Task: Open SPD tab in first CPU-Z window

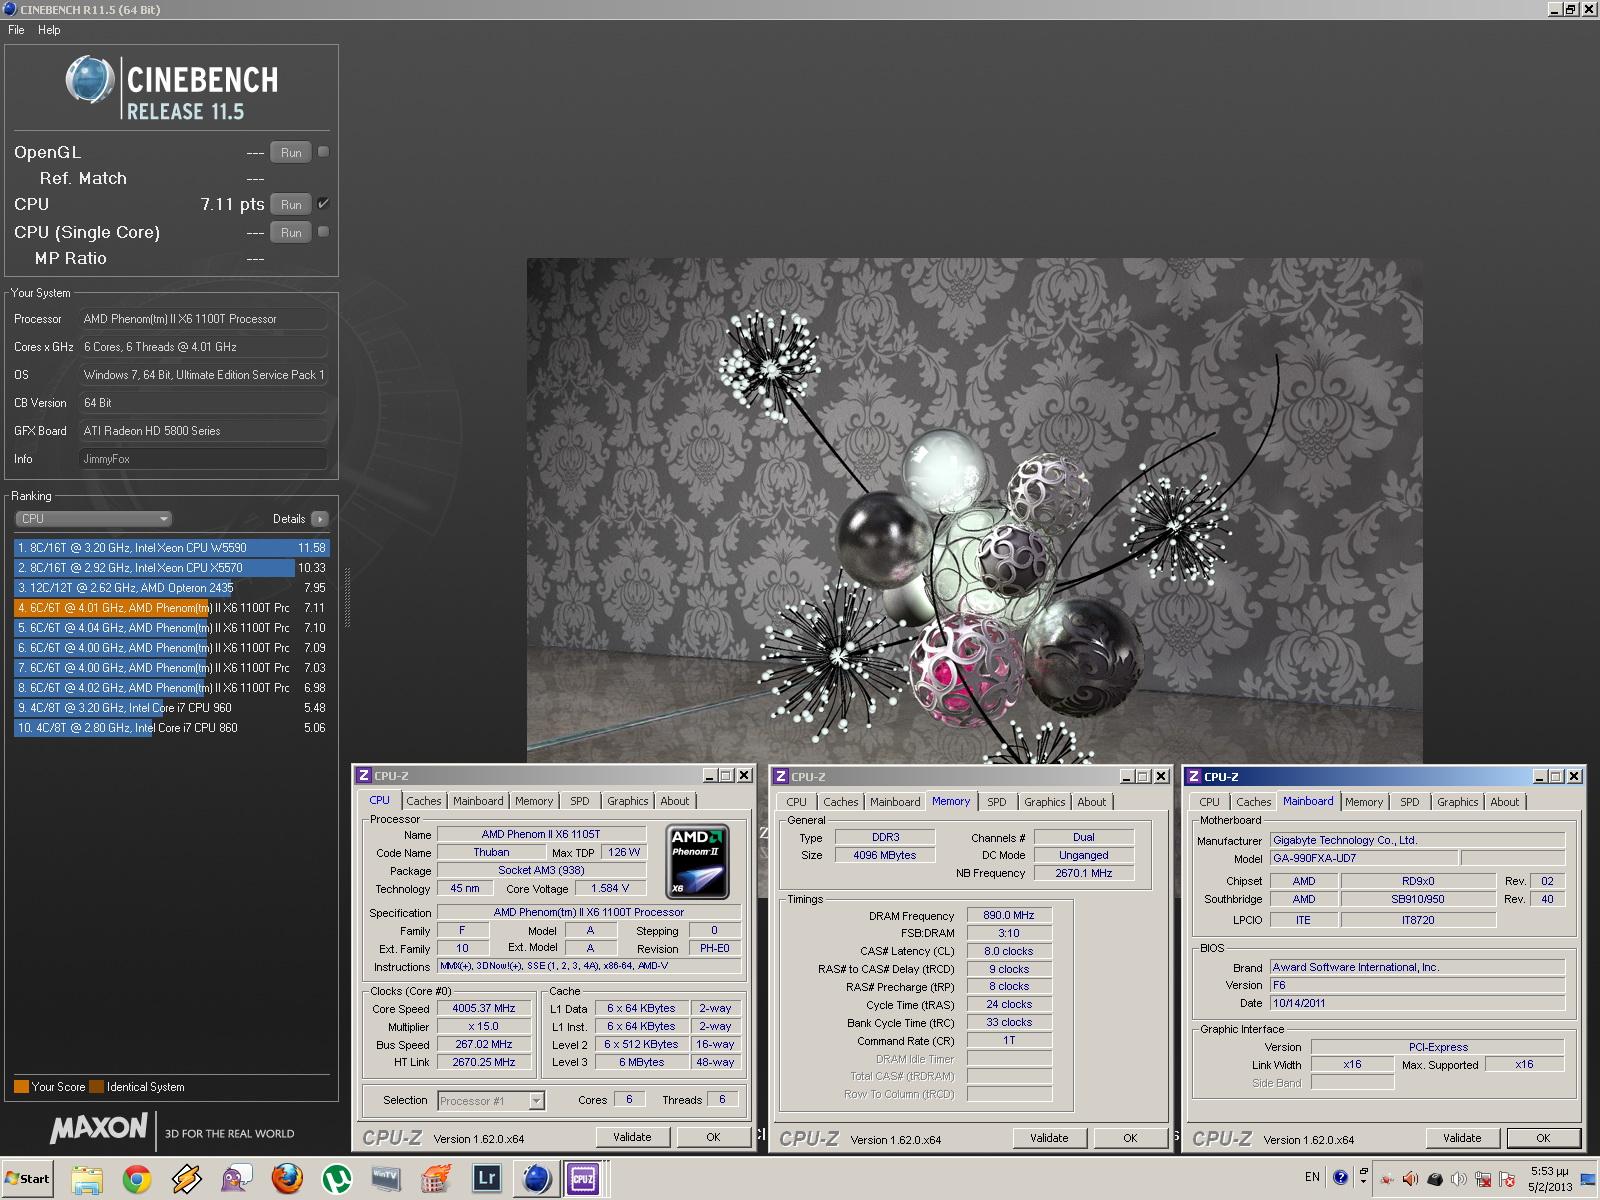Action: coord(580,801)
